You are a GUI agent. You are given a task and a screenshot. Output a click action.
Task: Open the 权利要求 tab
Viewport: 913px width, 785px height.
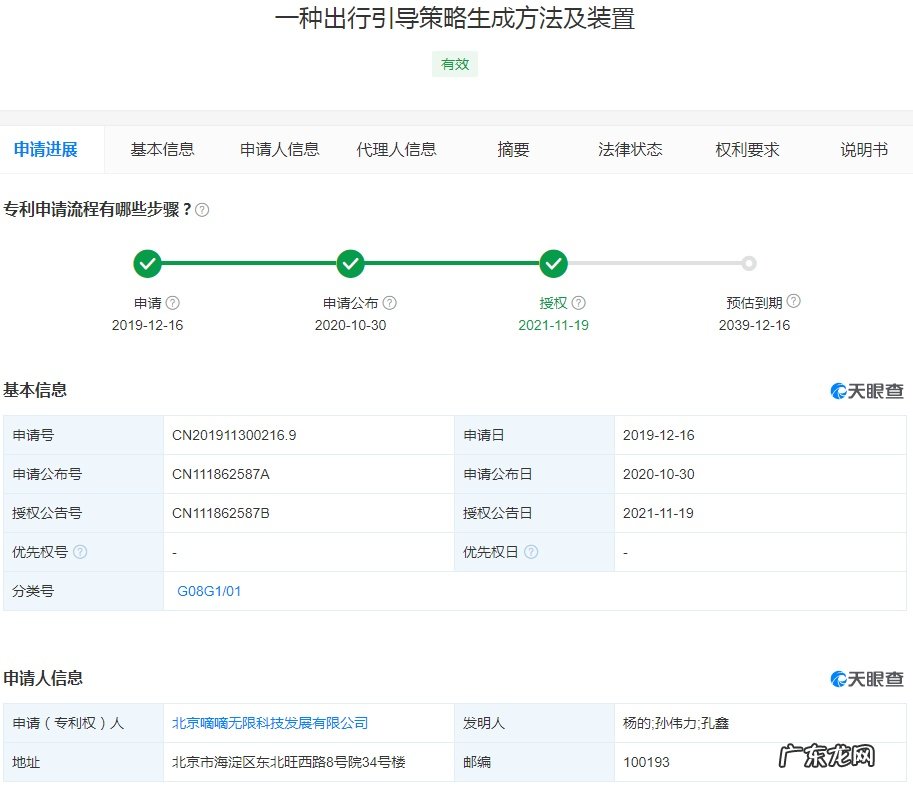click(746, 149)
